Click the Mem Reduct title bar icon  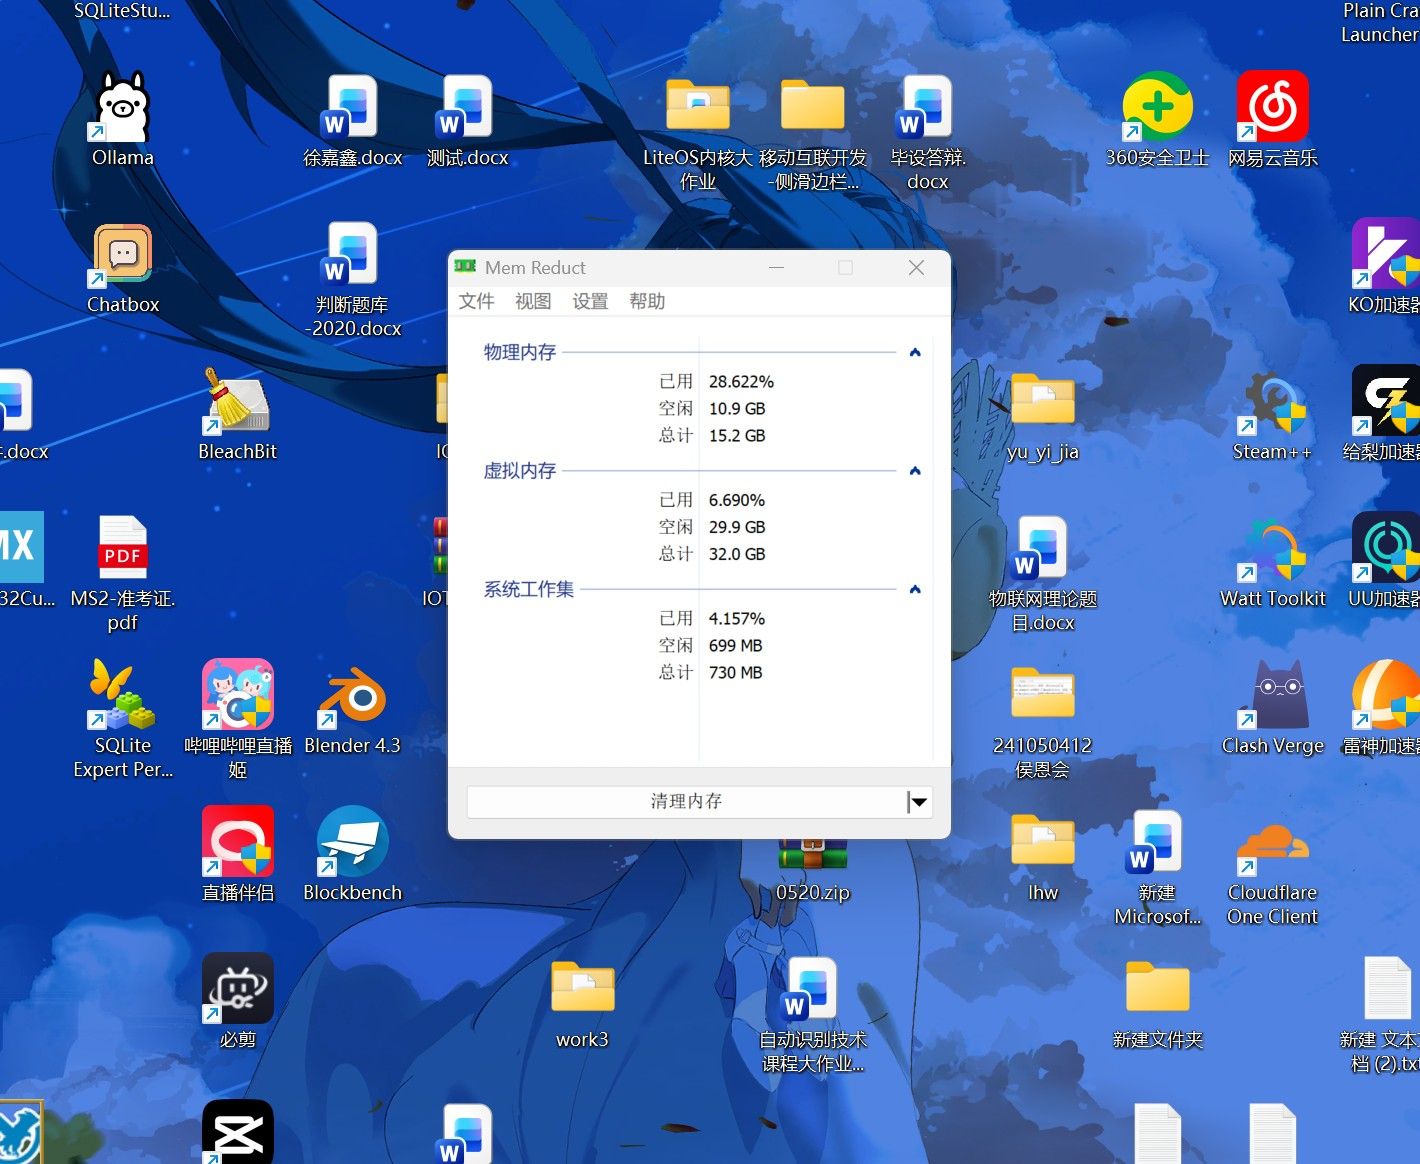(x=465, y=267)
